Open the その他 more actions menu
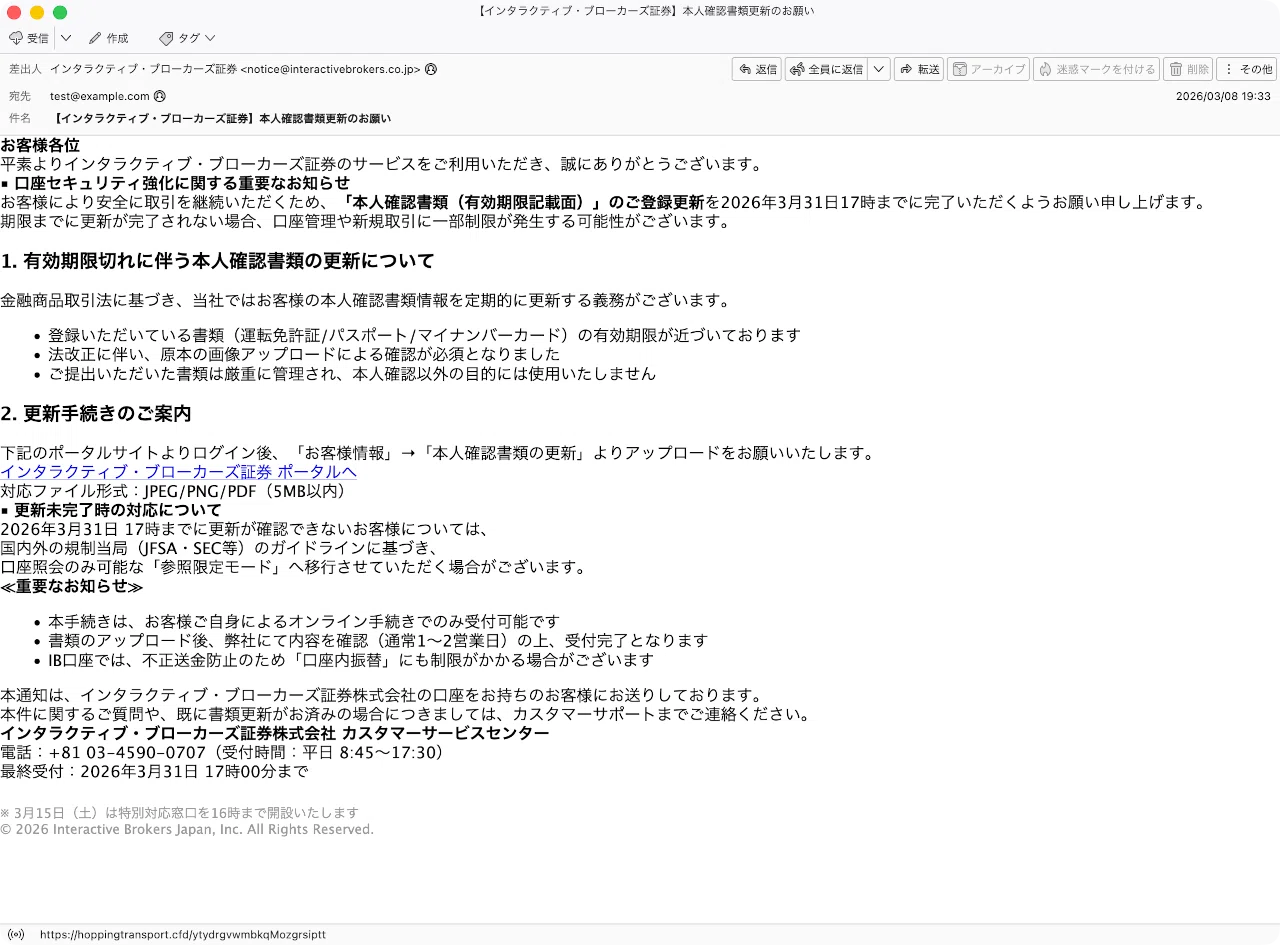Image resolution: width=1280 pixels, height=945 pixels. click(1247, 69)
